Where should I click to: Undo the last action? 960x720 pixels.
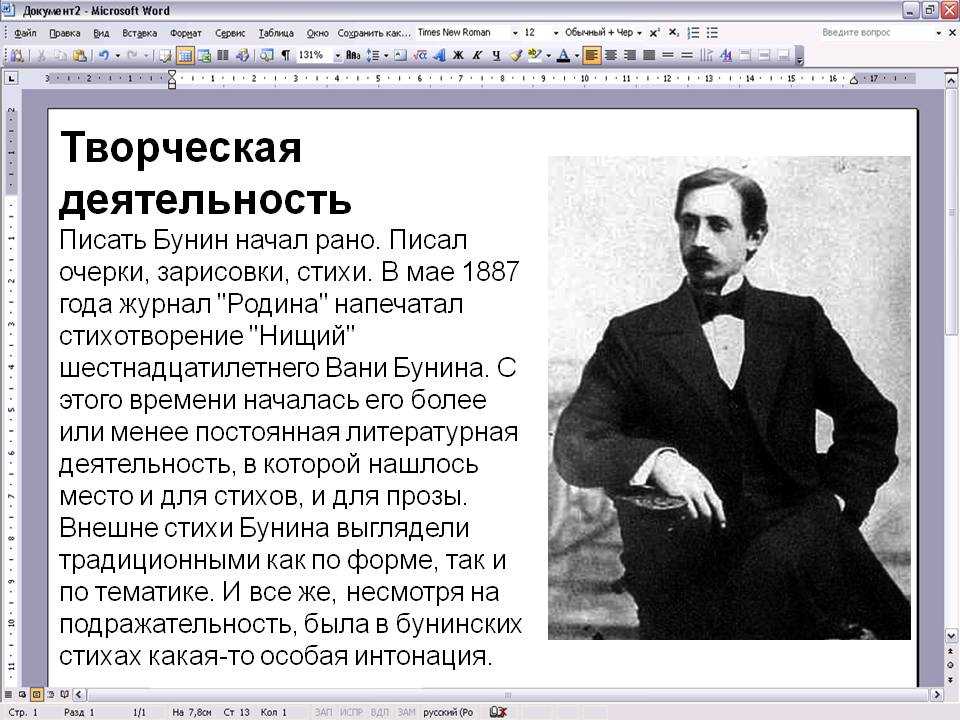click(x=103, y=55)
